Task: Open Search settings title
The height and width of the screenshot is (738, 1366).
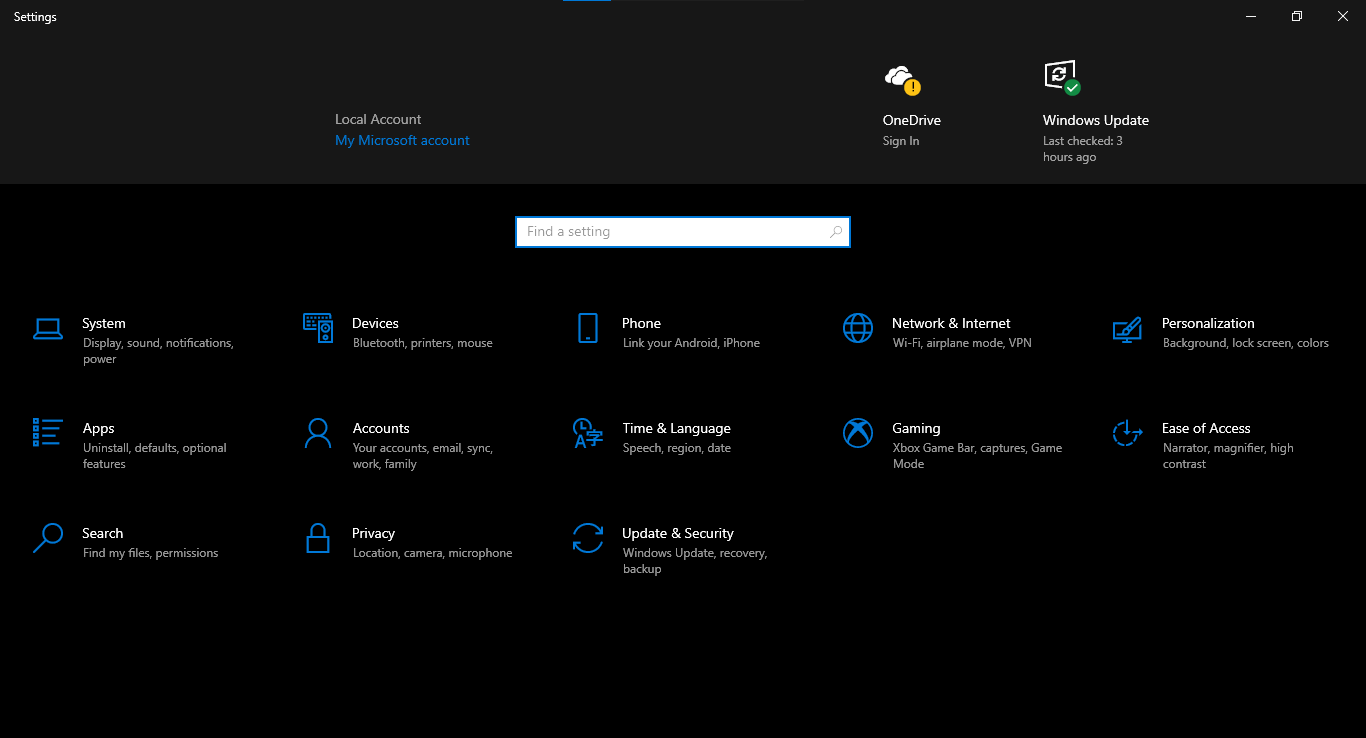Action: click(103, 533)
